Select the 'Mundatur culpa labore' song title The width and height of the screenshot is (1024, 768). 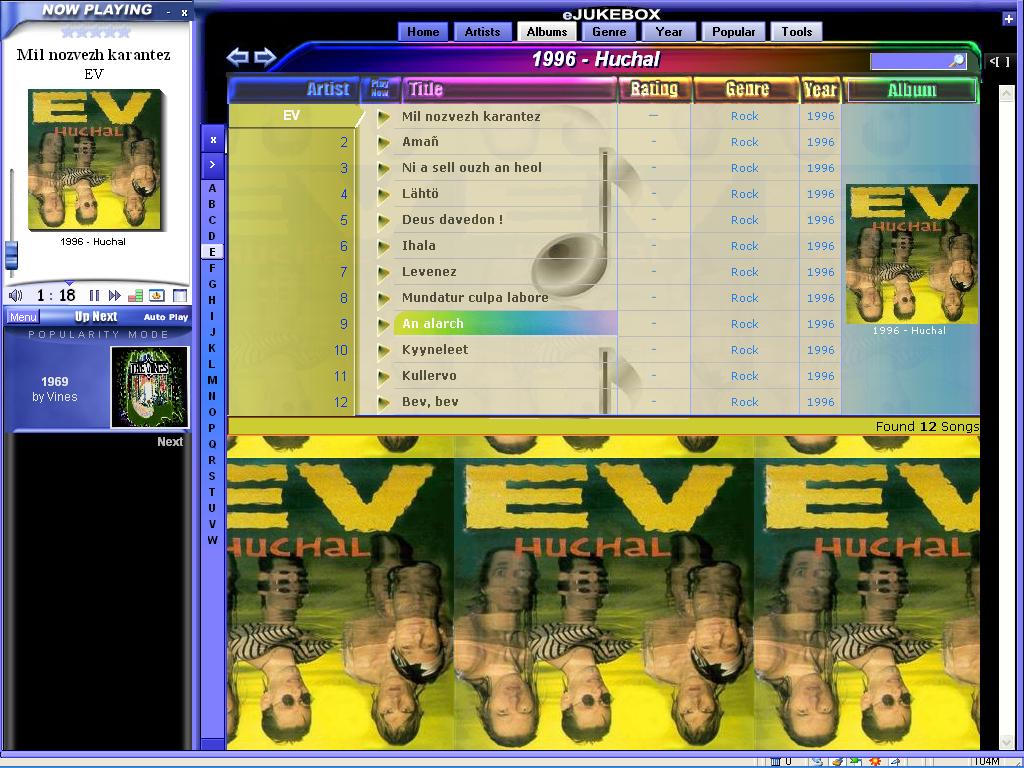[475, 298]
